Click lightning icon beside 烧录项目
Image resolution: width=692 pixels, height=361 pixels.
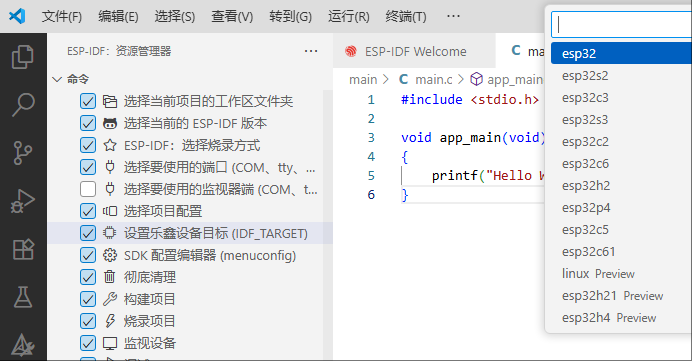110,321
